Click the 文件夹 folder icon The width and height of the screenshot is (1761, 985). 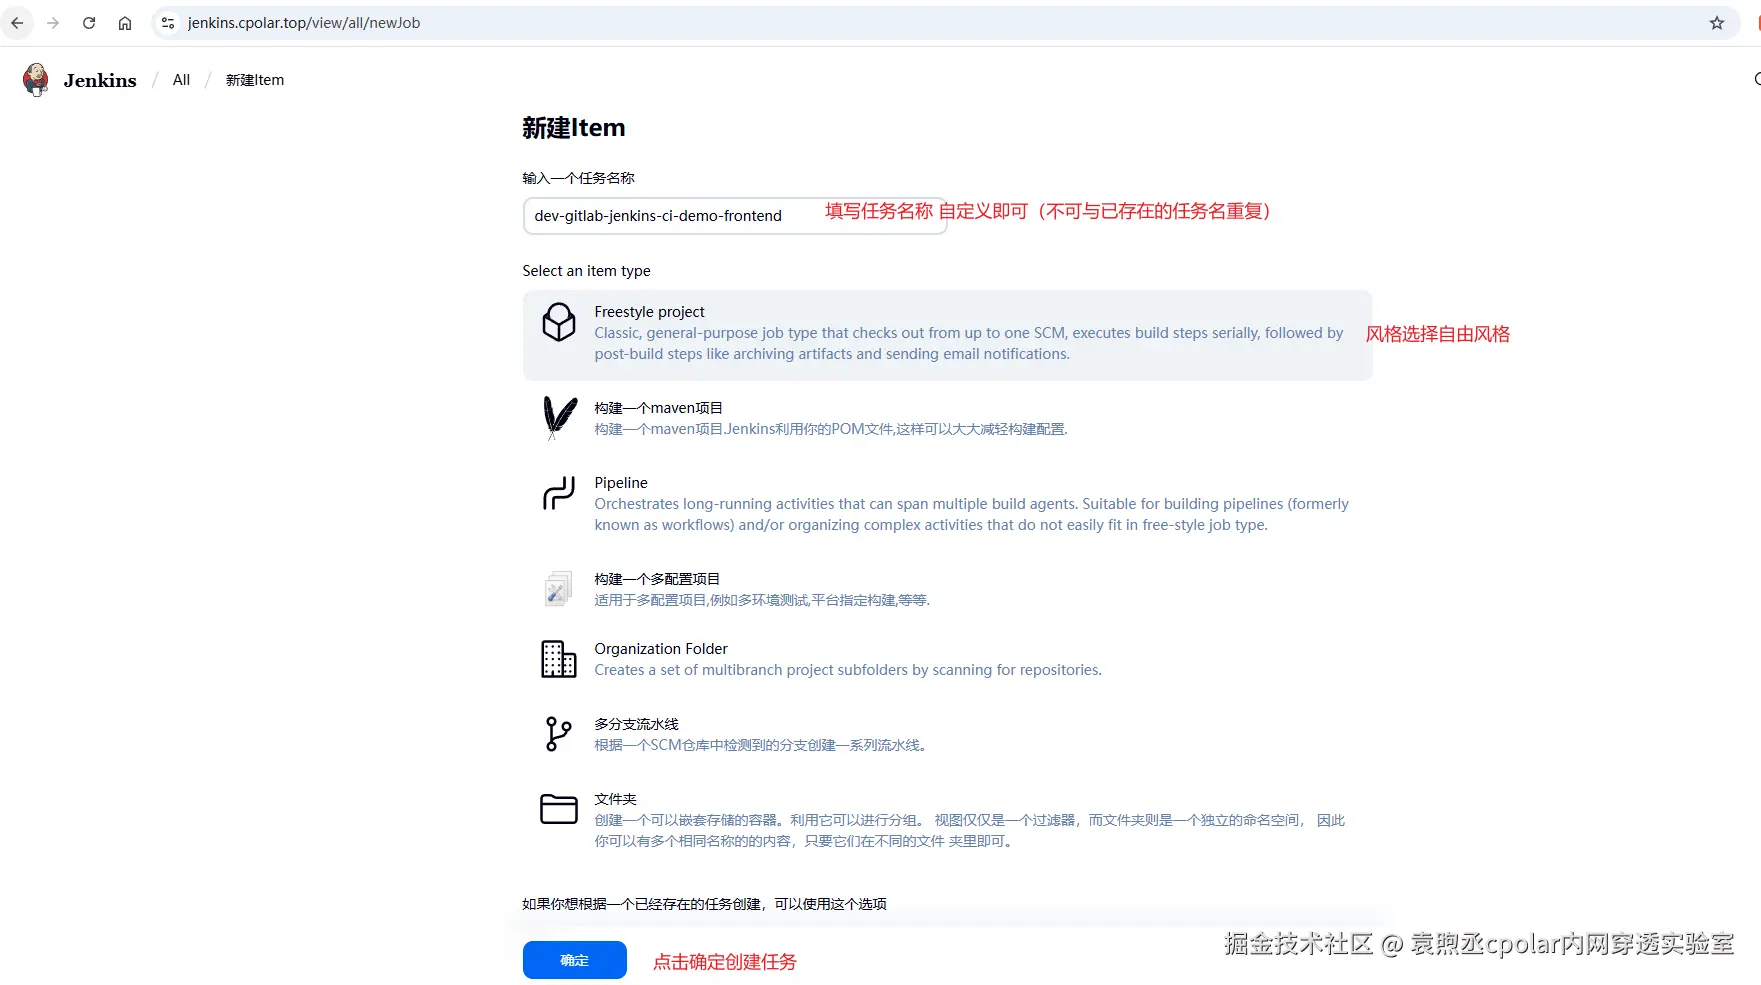click(x=559, y=809)
